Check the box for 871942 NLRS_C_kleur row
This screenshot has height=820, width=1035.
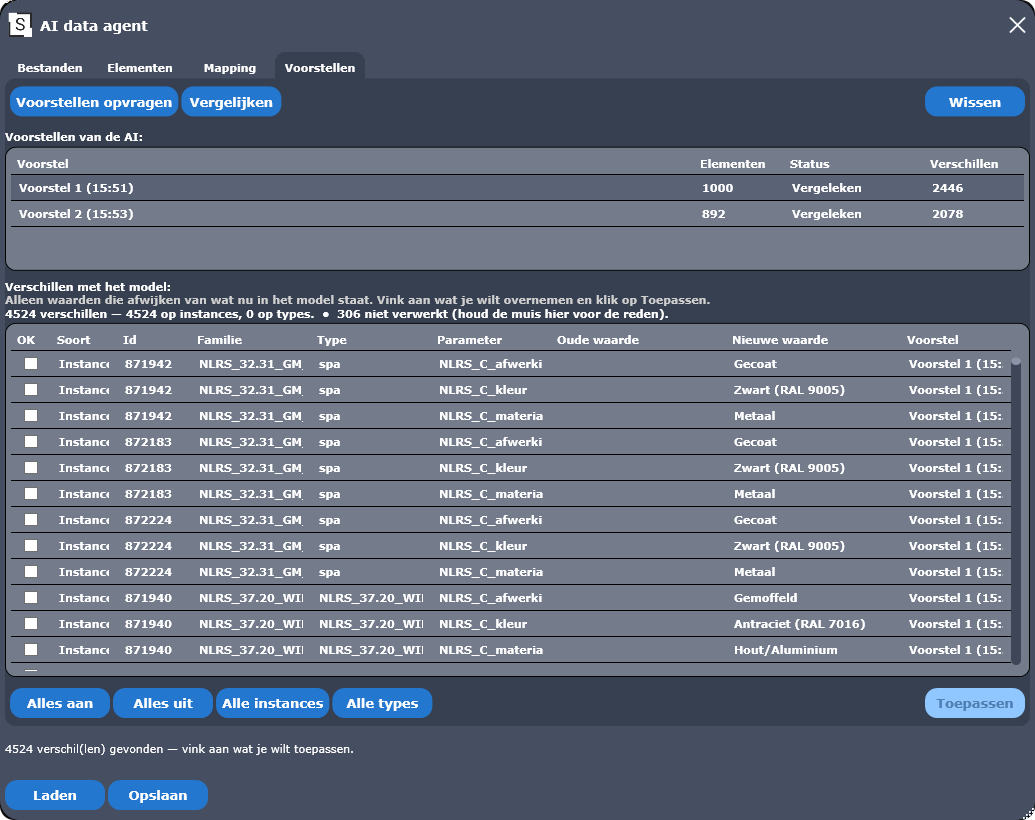31,390
